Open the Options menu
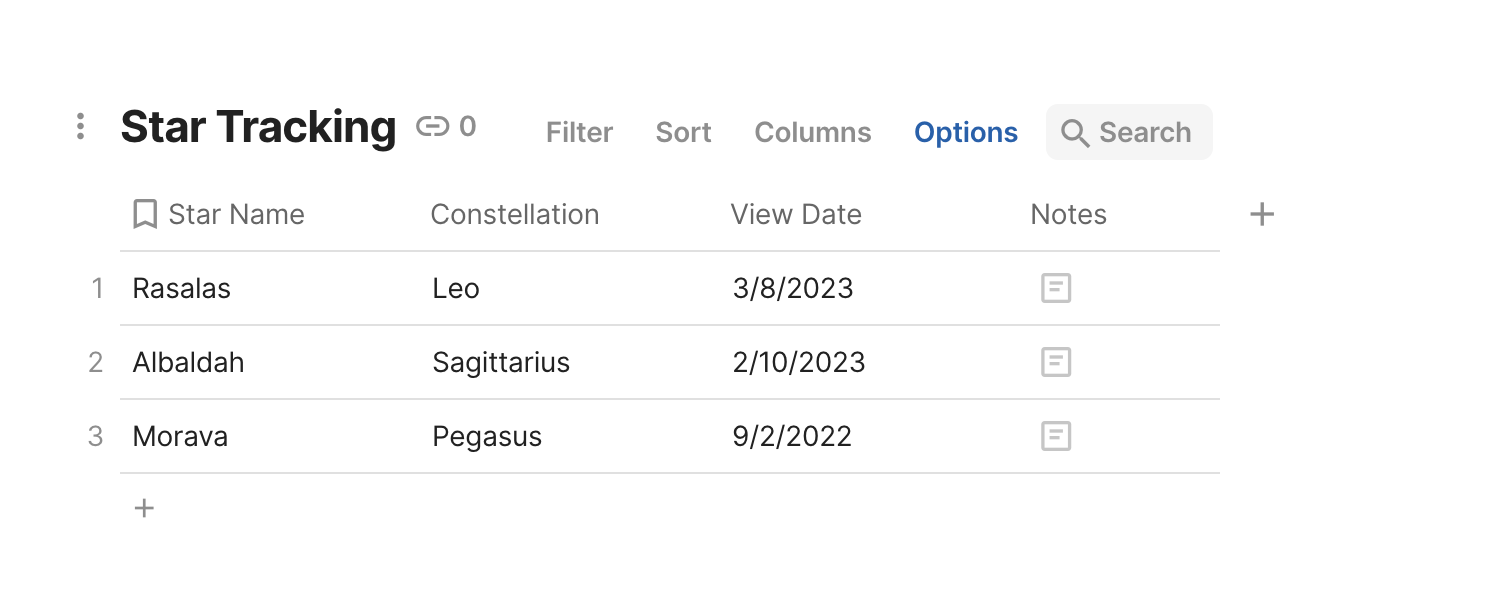1498x590 pixels. [x=966, y=131]
